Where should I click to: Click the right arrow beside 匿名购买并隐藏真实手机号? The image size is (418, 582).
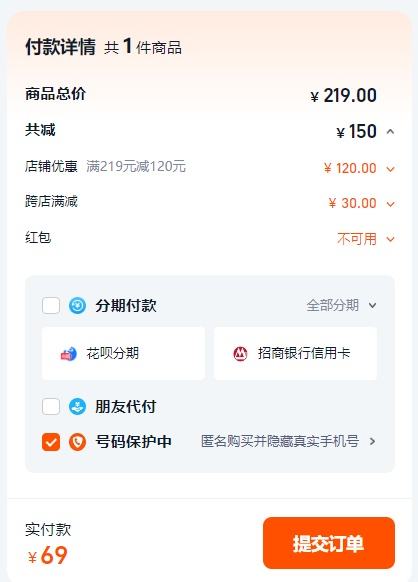373,441
